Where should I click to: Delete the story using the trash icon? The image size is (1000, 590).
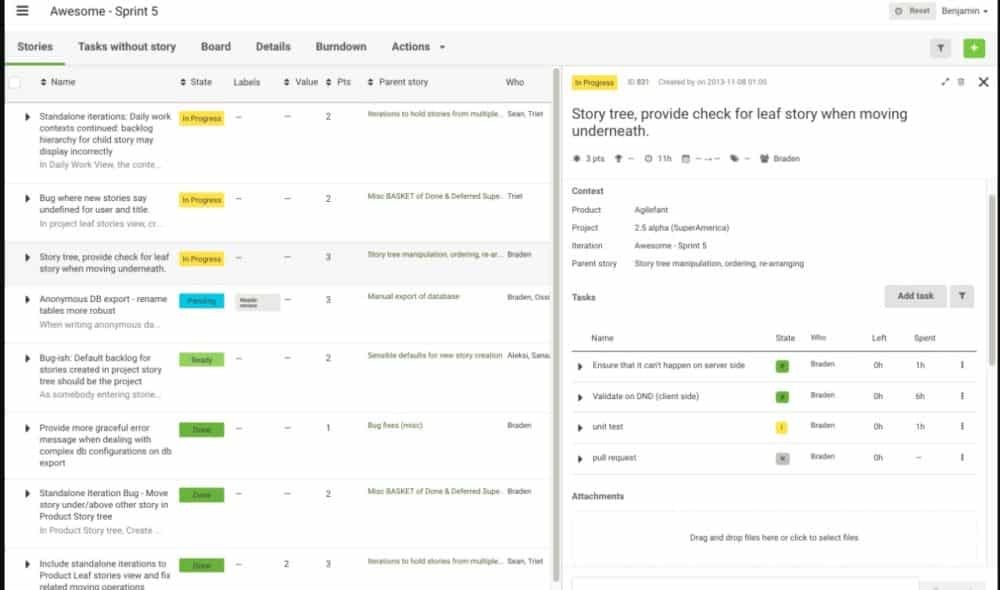click(962, 82)
